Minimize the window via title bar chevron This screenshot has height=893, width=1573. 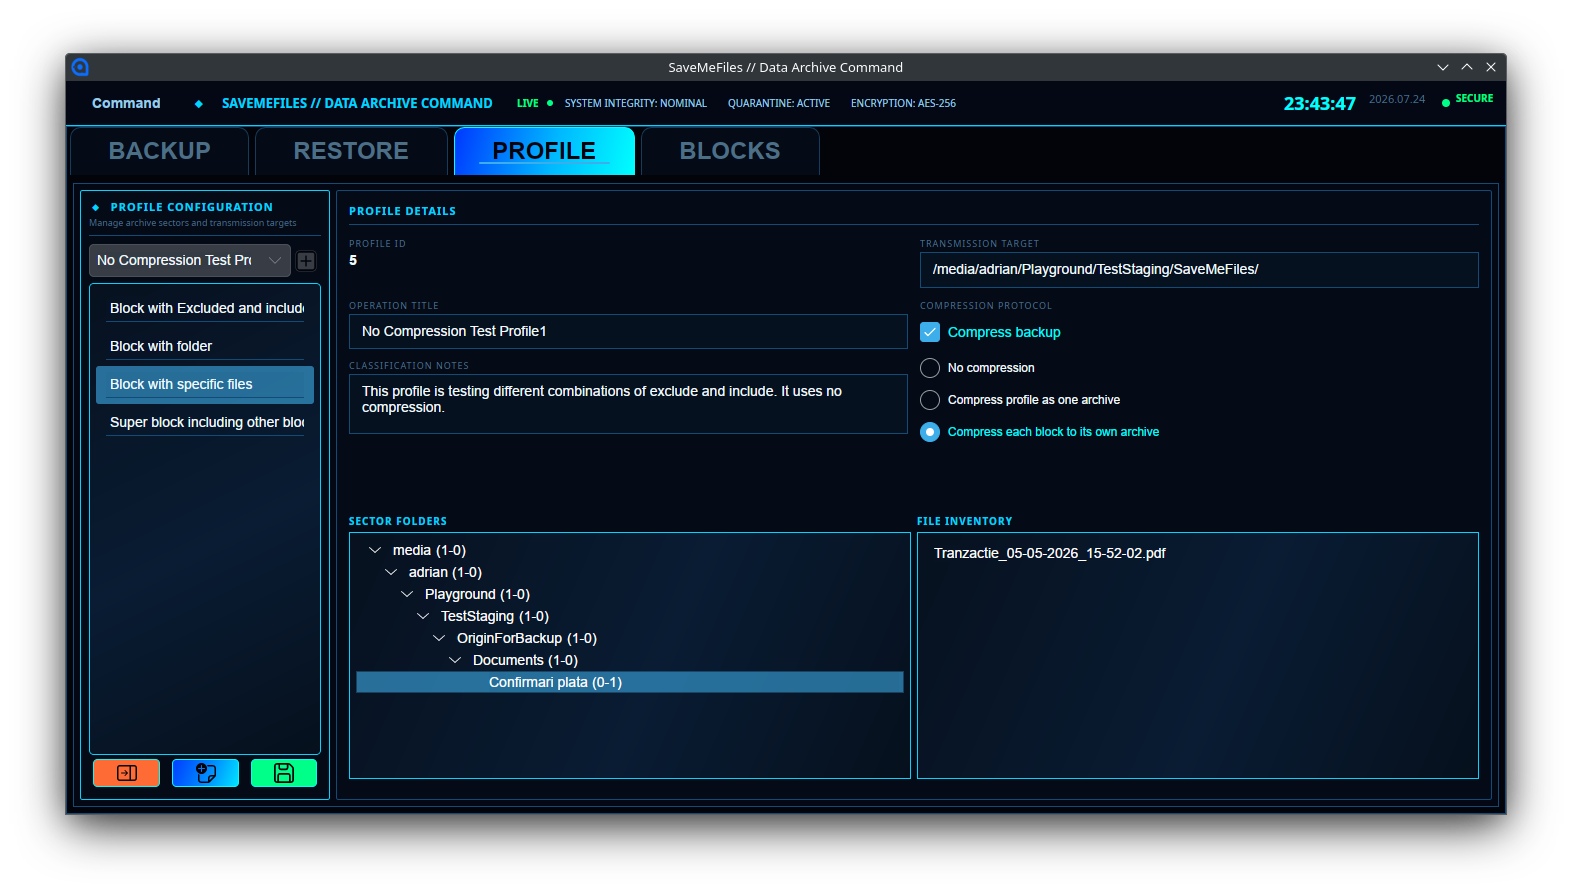tap(1443, 67)
